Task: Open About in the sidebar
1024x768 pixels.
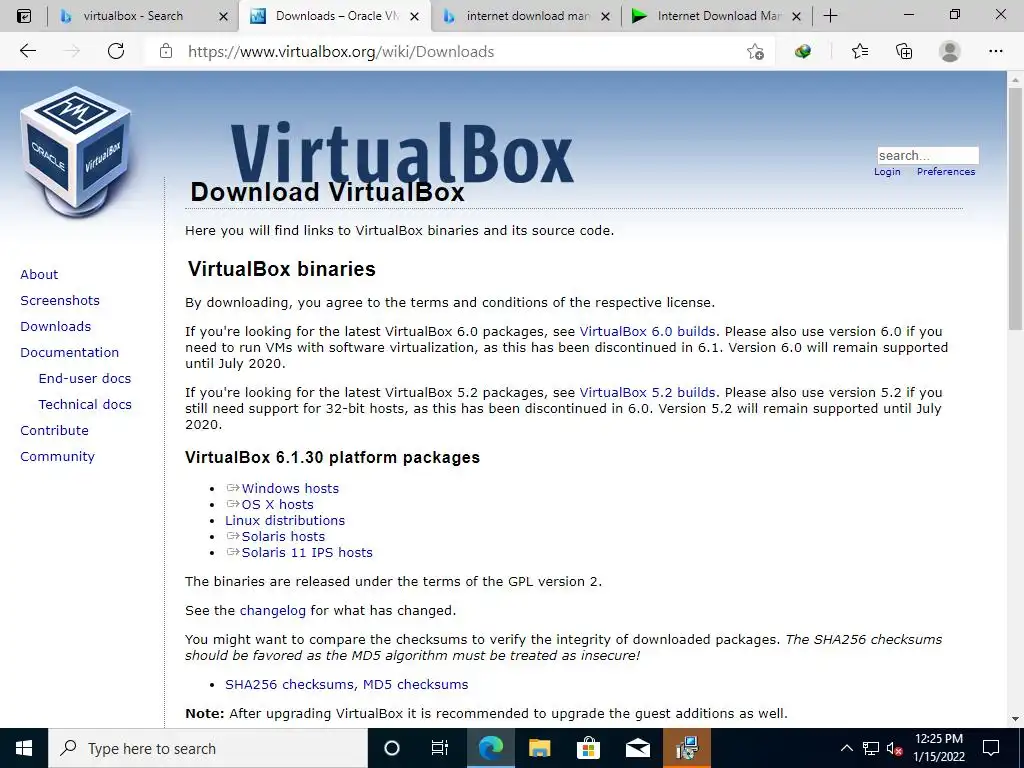Action: pos(39,274)
